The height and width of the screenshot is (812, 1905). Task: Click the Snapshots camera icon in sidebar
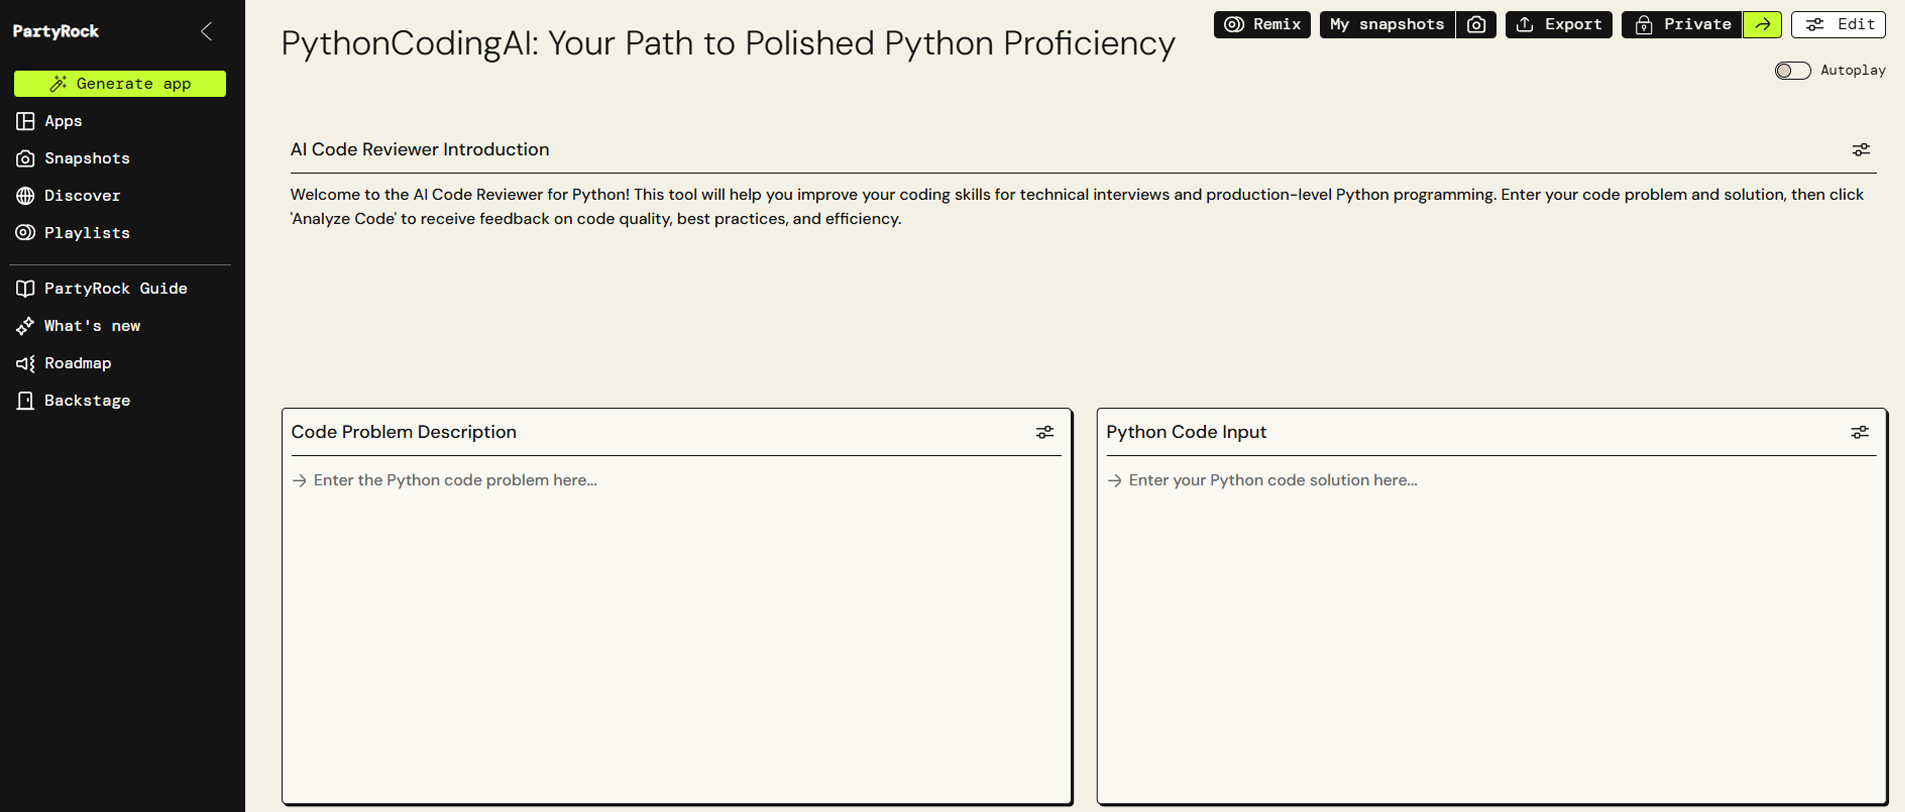[25, 158]
